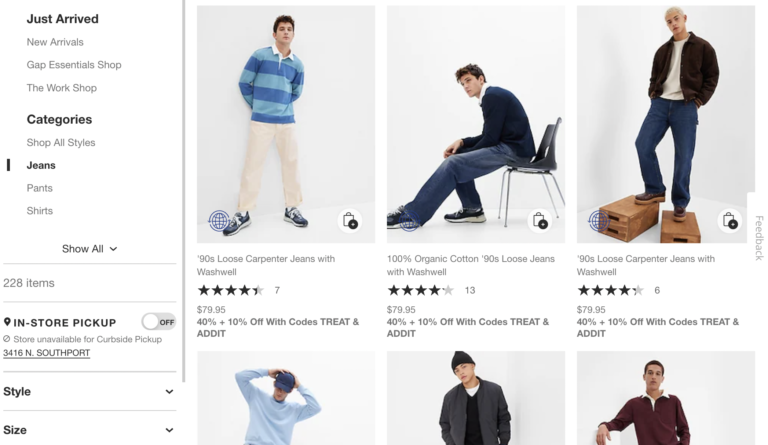The height and width of the screenshot is (445, 768).
Task: Click the 3416 N. Southport store link
Action: tap(46, 353)
